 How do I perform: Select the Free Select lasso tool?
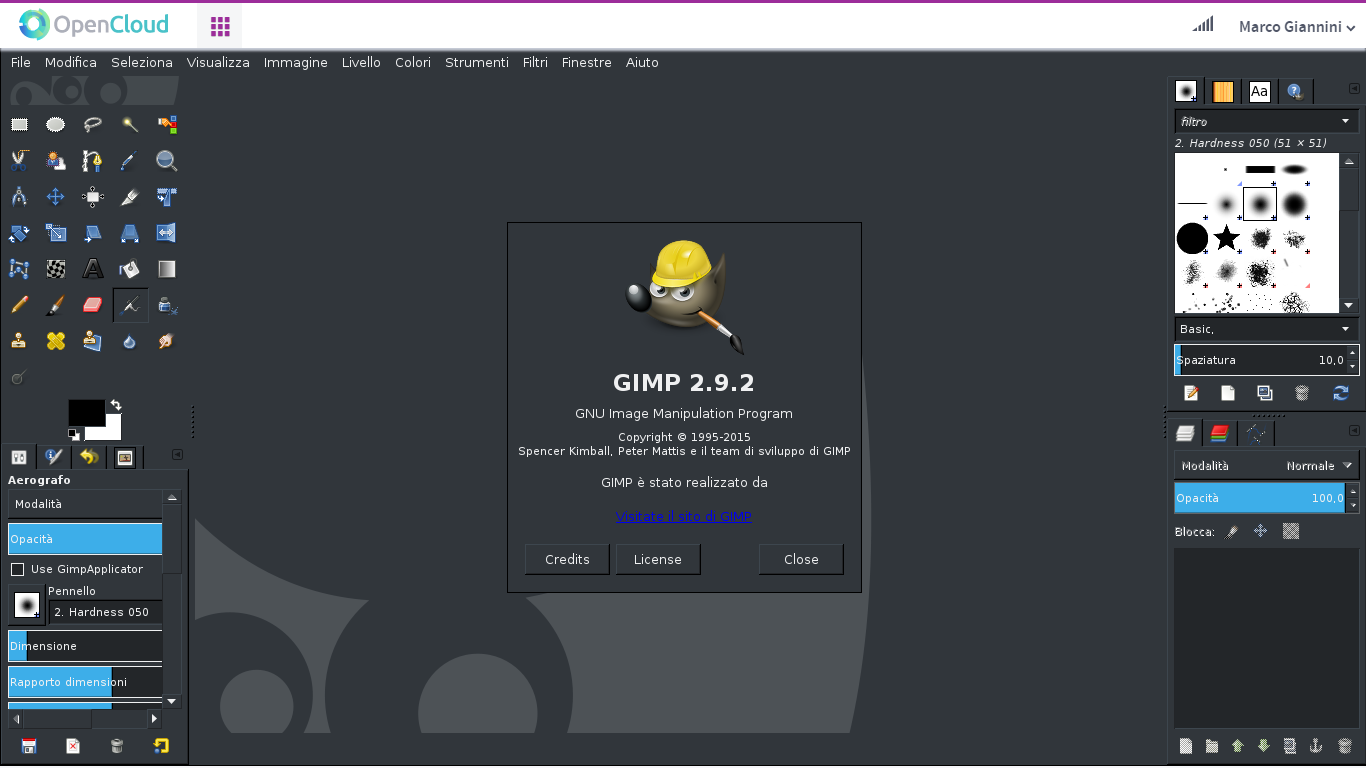93,125
